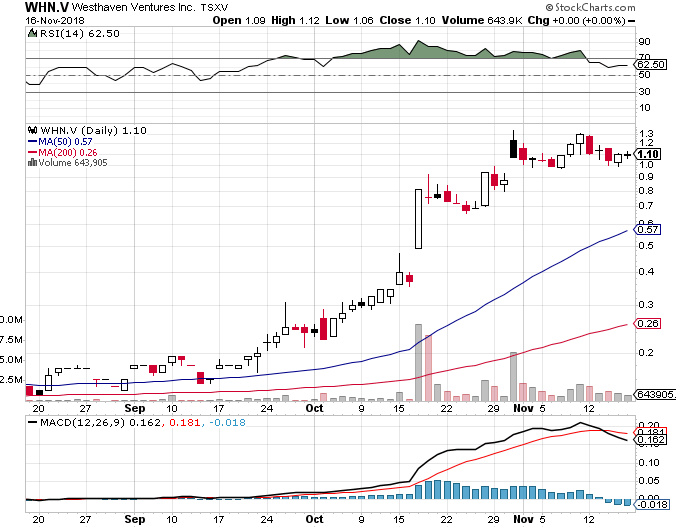The width and height of the screenshot is (685, 529).
Task: Click the 643905 volume tag on the right axis
Action: pos(656,394)
